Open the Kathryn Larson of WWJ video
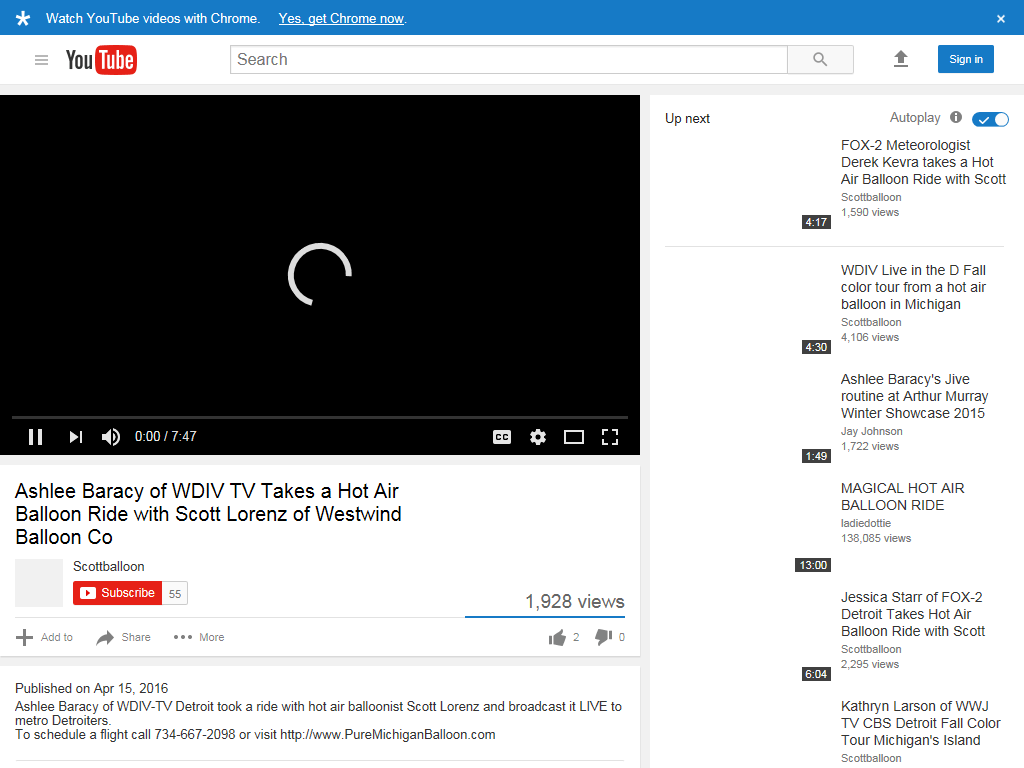 (x=920, y=724)
